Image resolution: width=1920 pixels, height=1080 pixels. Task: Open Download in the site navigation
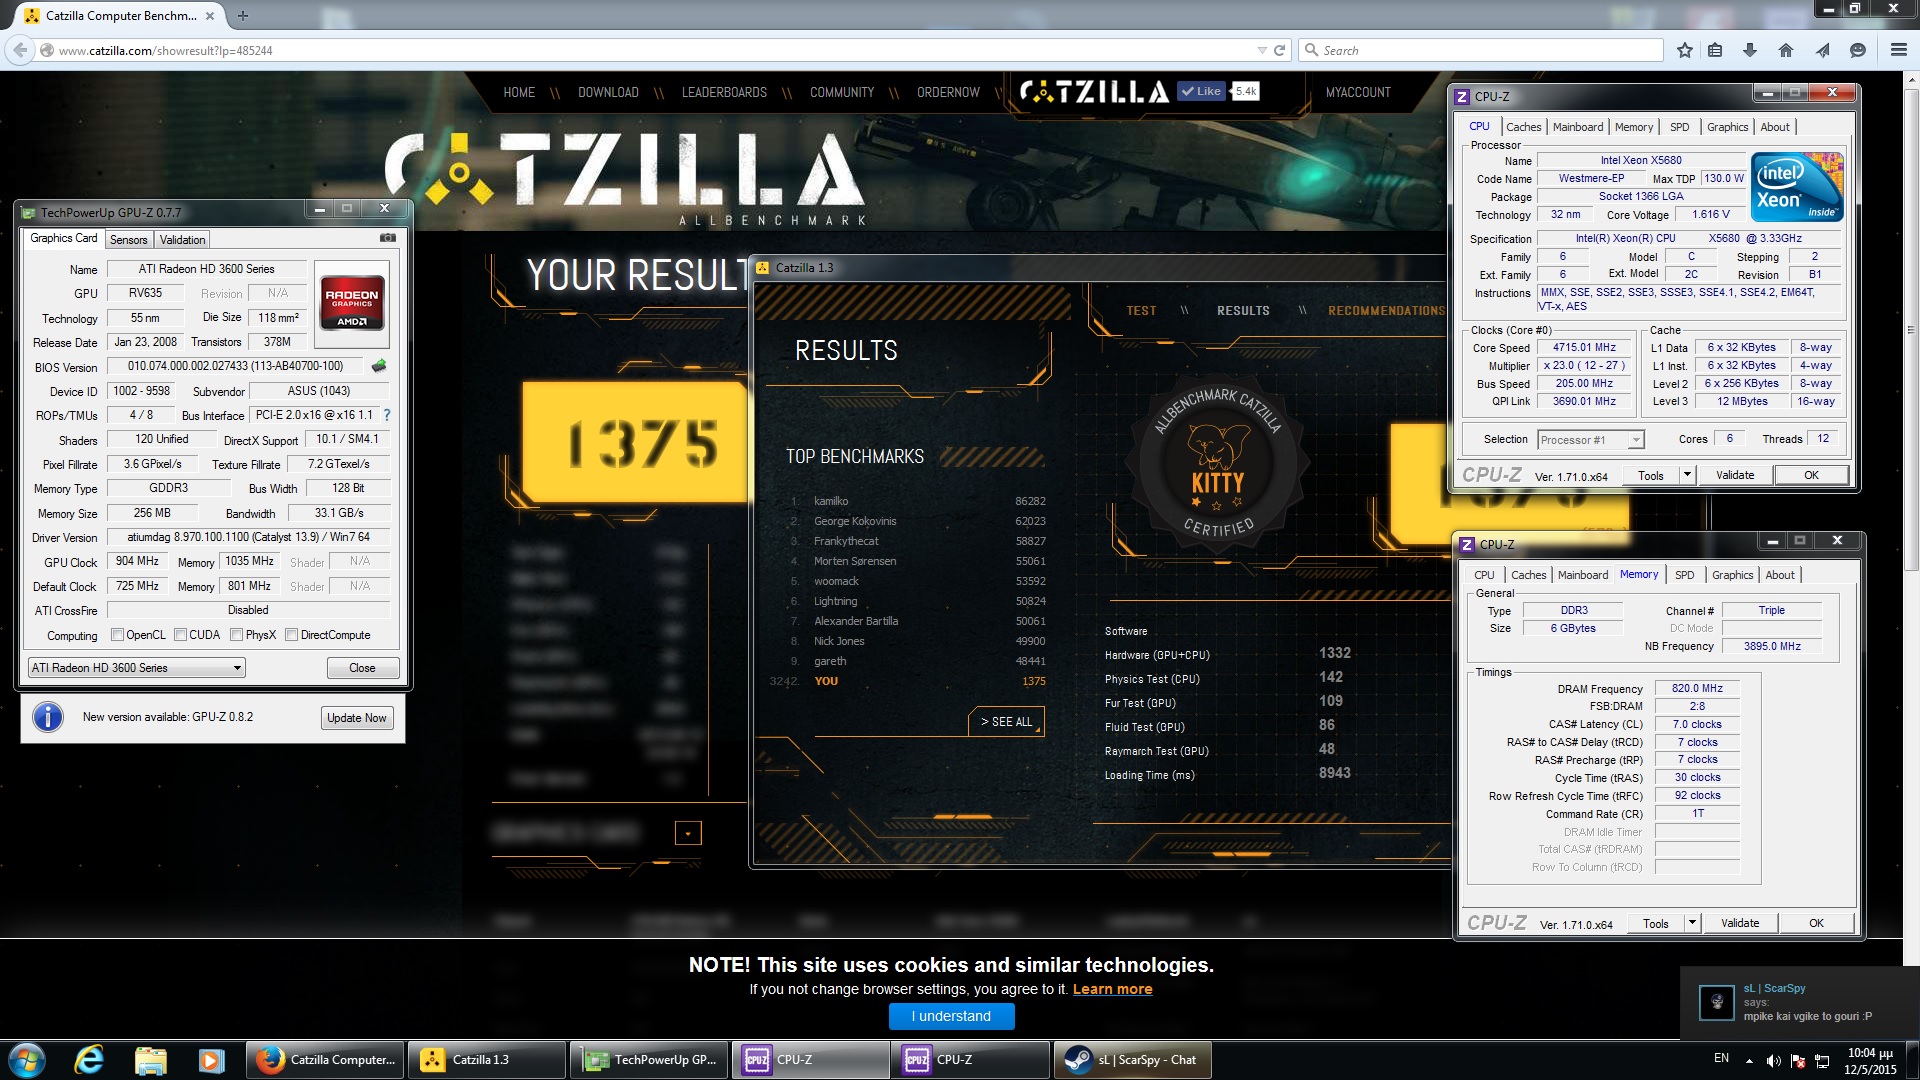click(608, 92)
